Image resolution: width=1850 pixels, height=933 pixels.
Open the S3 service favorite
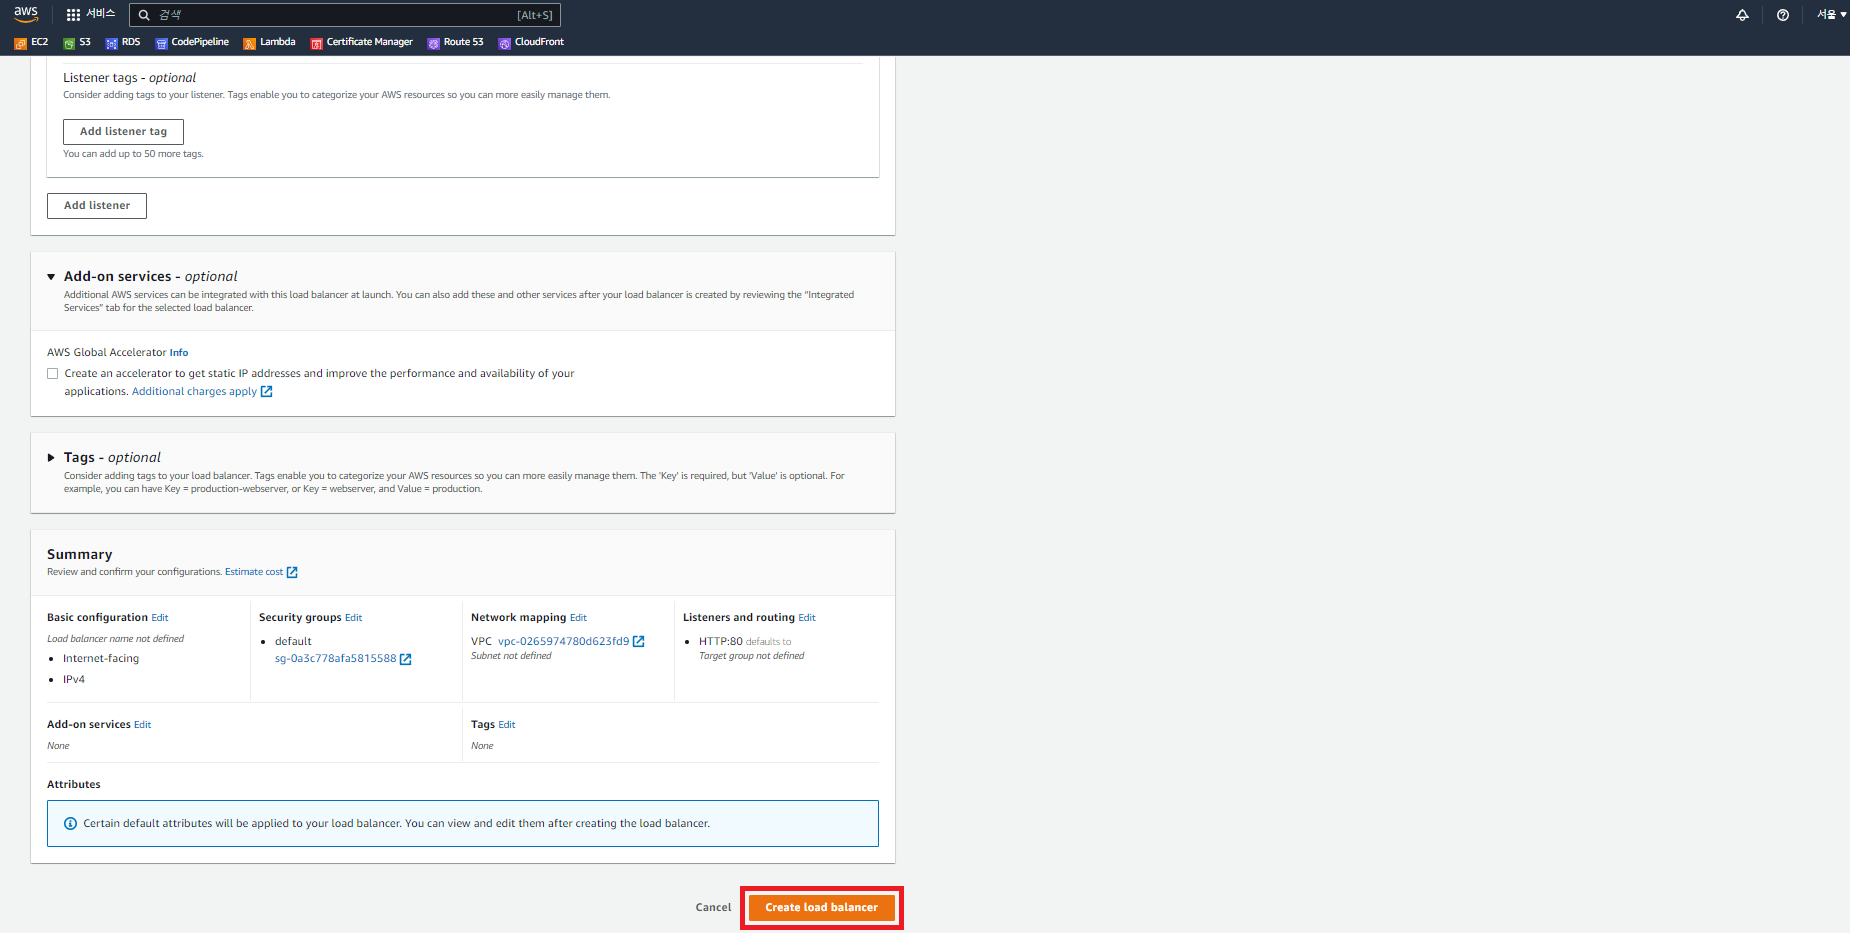(x=77, y=42)
